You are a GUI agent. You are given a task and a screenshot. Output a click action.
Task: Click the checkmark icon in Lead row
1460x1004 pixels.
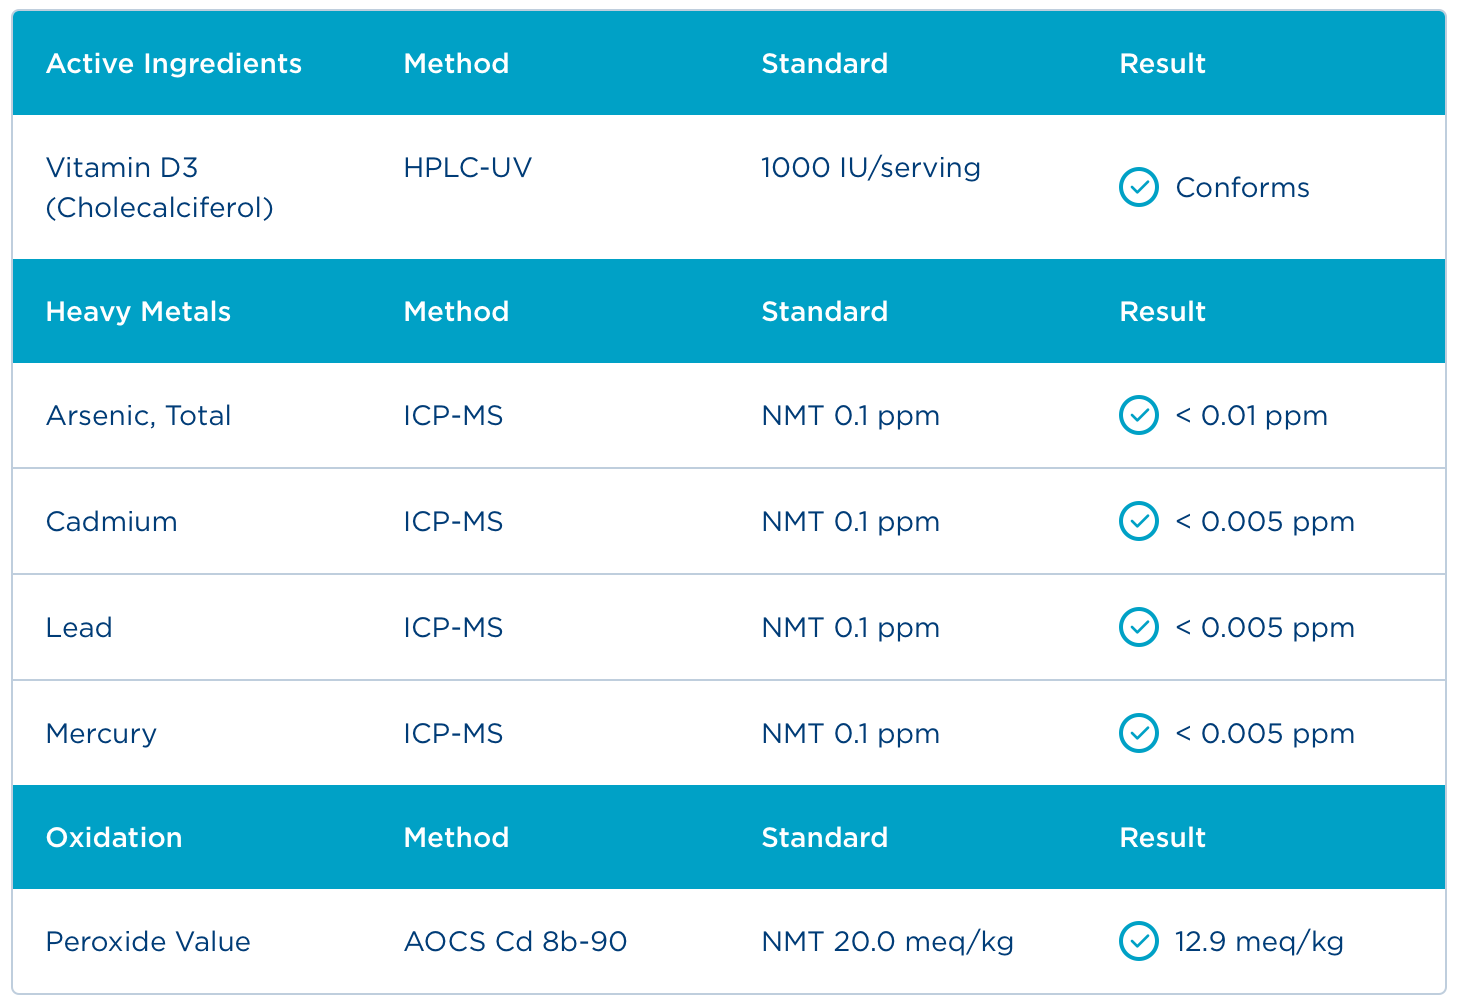(x=1138, y=627)
